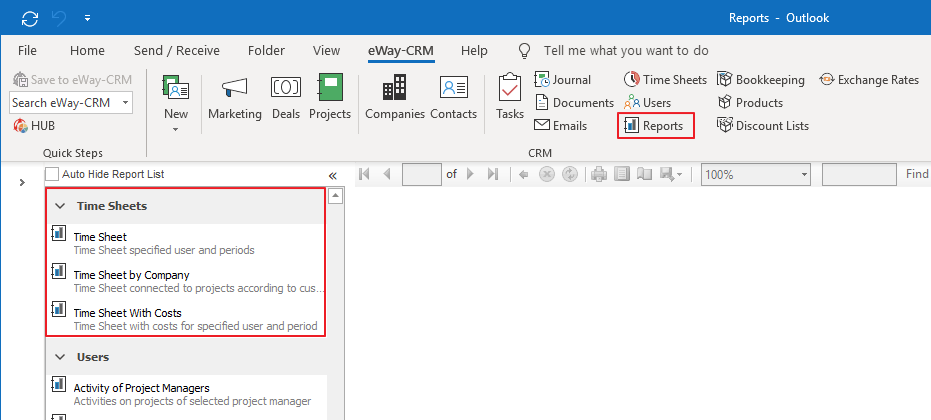The width and height of the screenshot is (931, 420).
Task: Collapse the Time Sheets report group
Action: coord(60,206)
